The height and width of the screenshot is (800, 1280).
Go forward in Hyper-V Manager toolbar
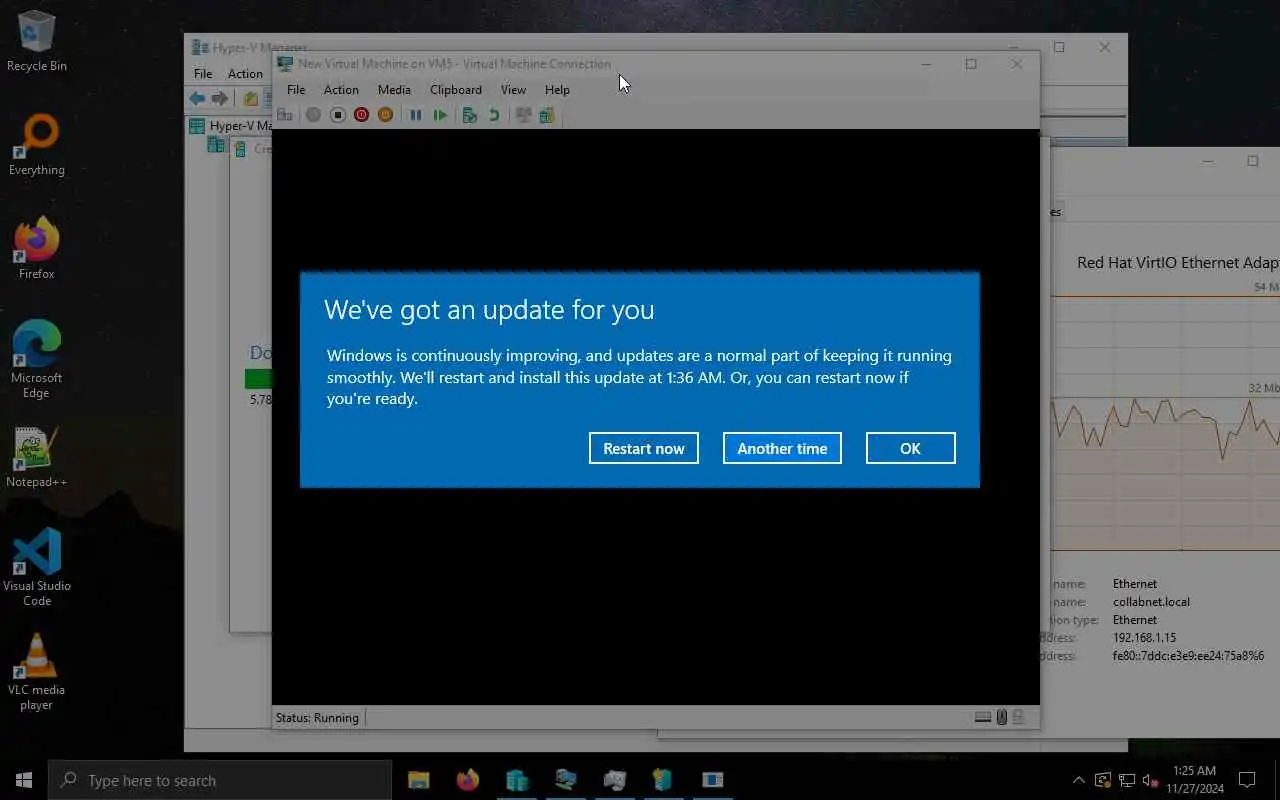click(220, 98)
